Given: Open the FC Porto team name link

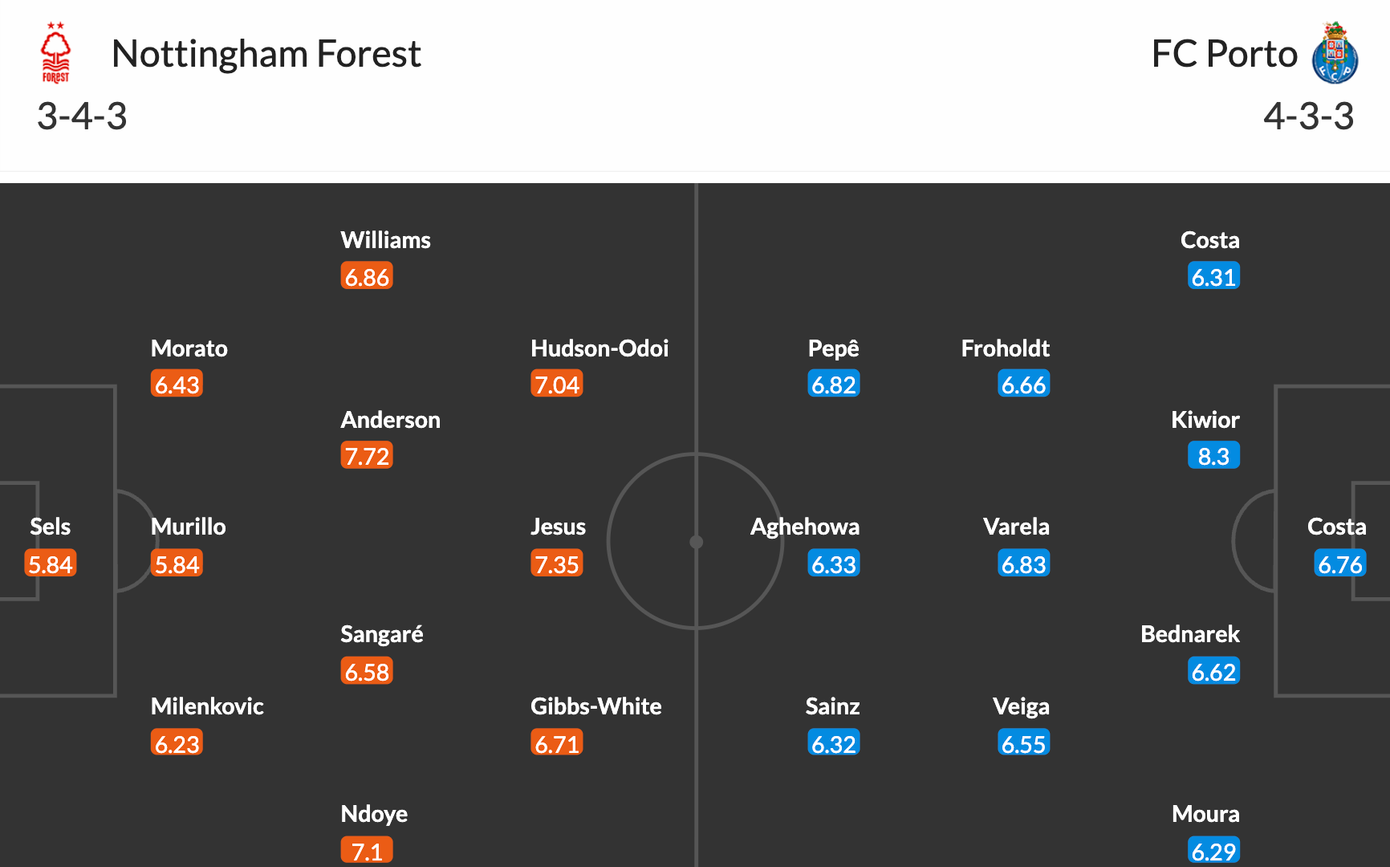Looking at the screenshot, I should 1224,53.
